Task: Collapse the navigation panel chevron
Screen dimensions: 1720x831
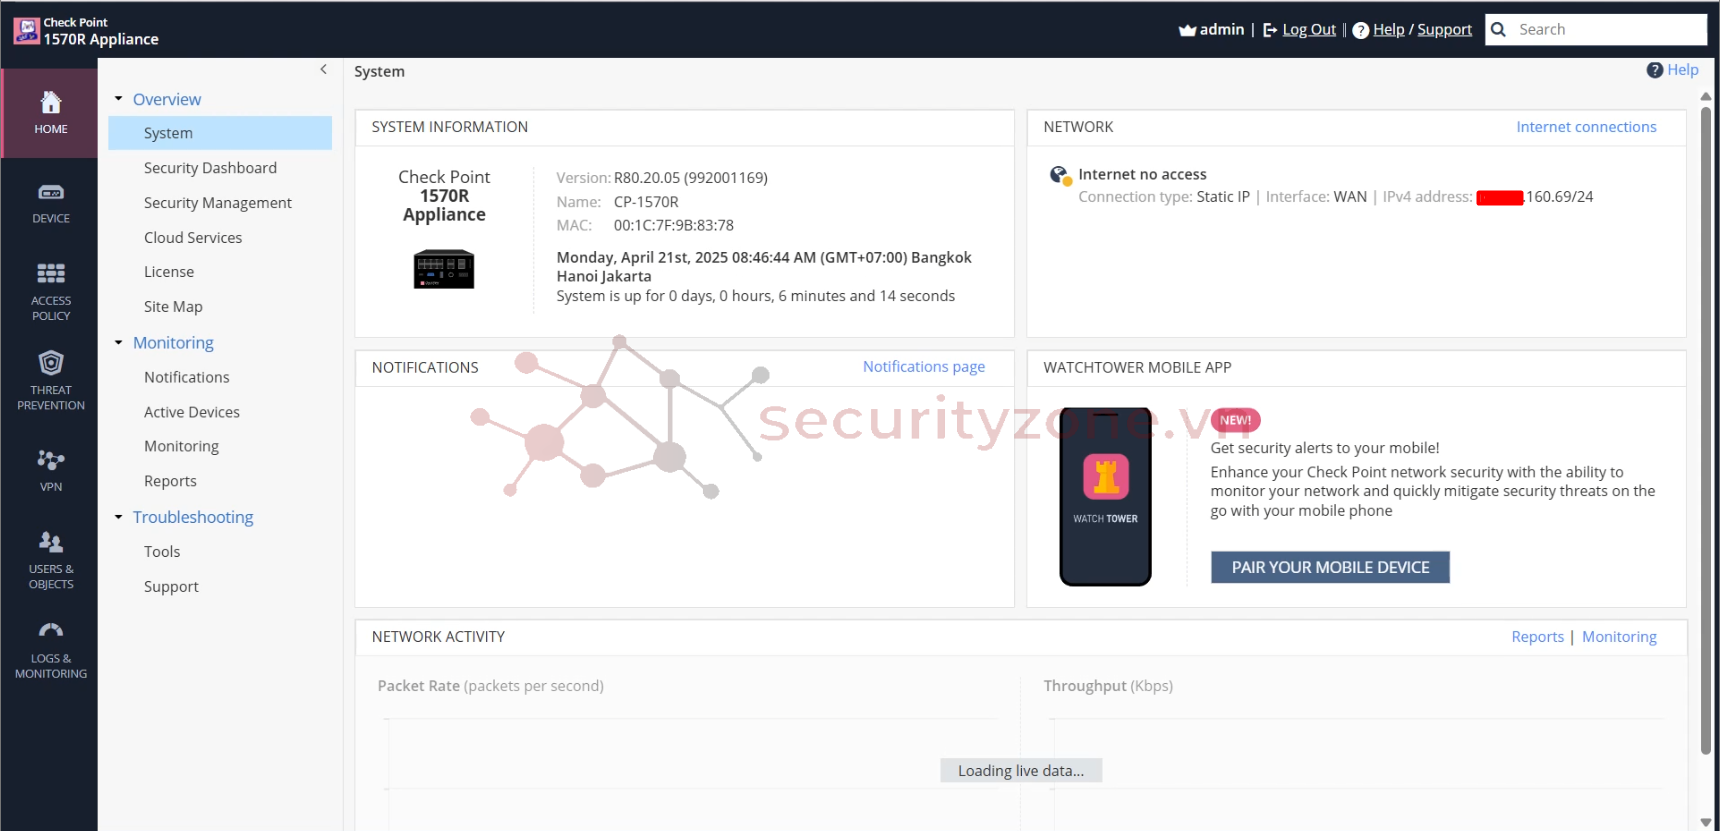Action: tap(323, 69)
